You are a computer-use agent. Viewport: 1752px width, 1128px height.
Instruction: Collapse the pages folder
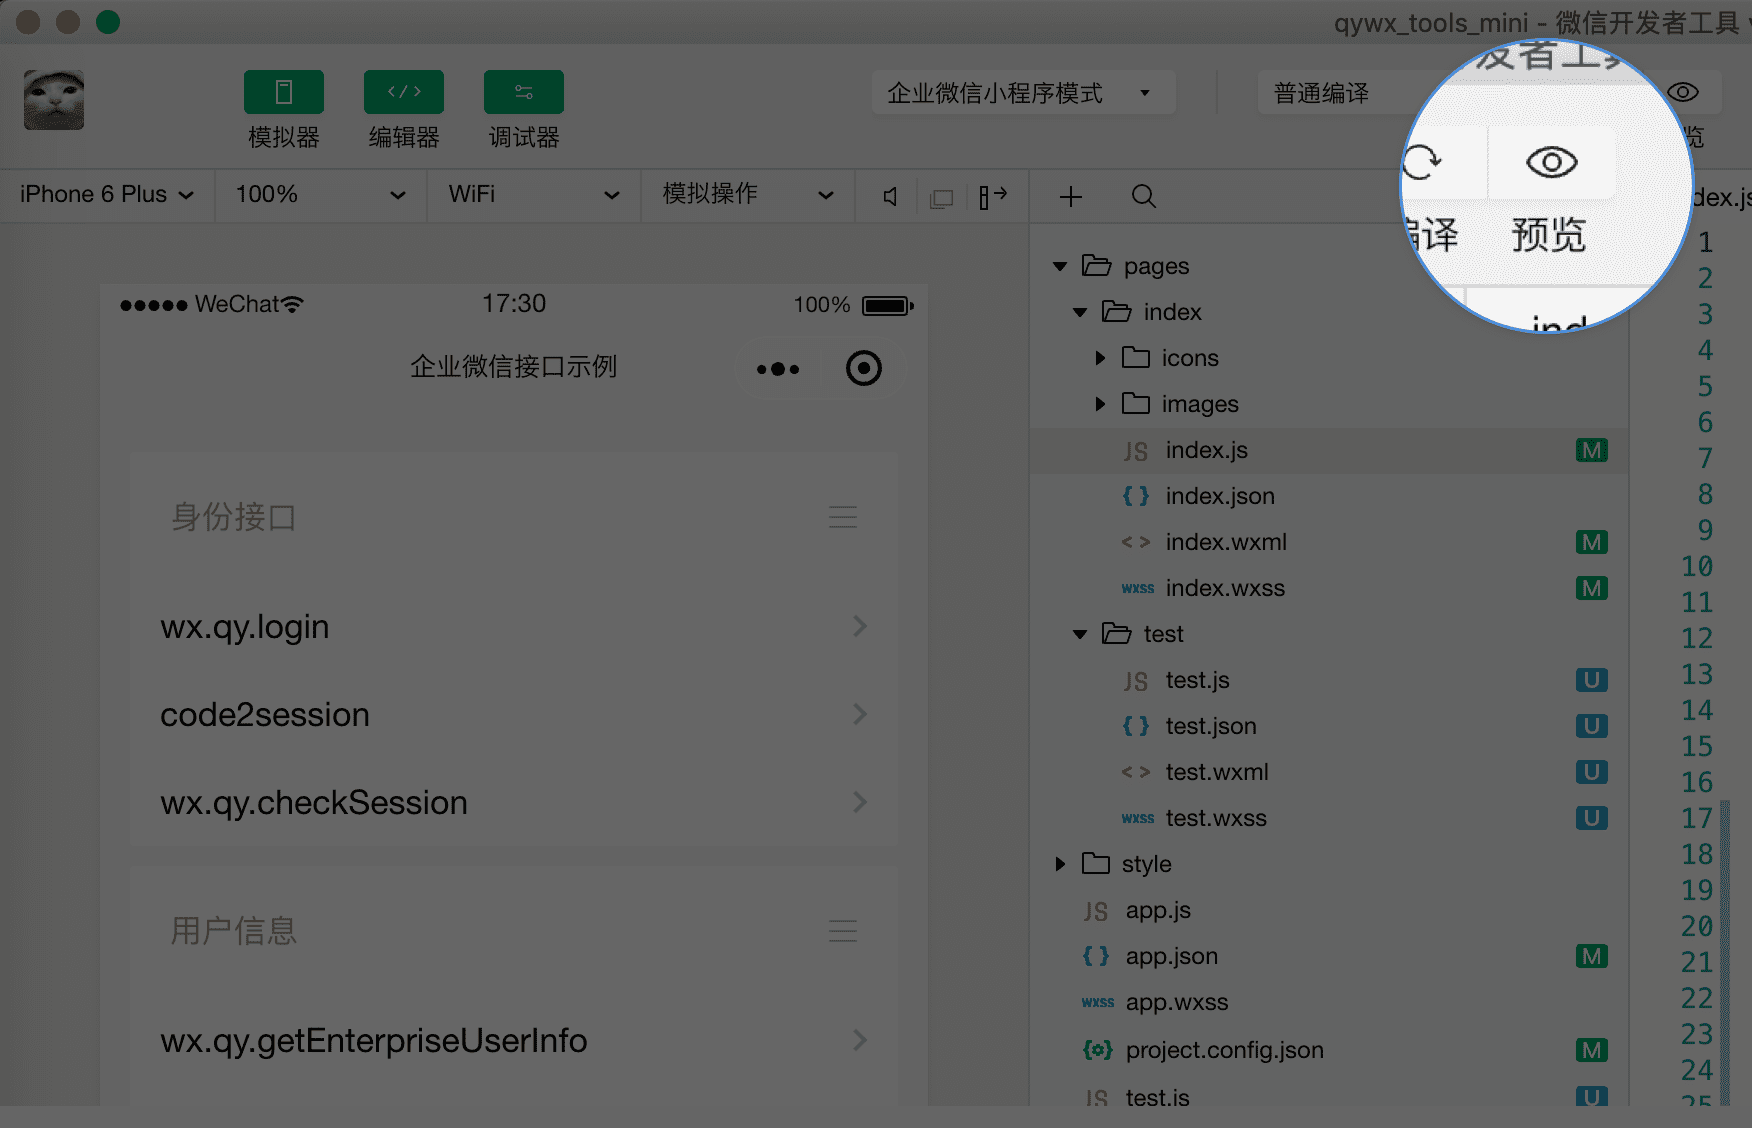[x=1060, y=266]
